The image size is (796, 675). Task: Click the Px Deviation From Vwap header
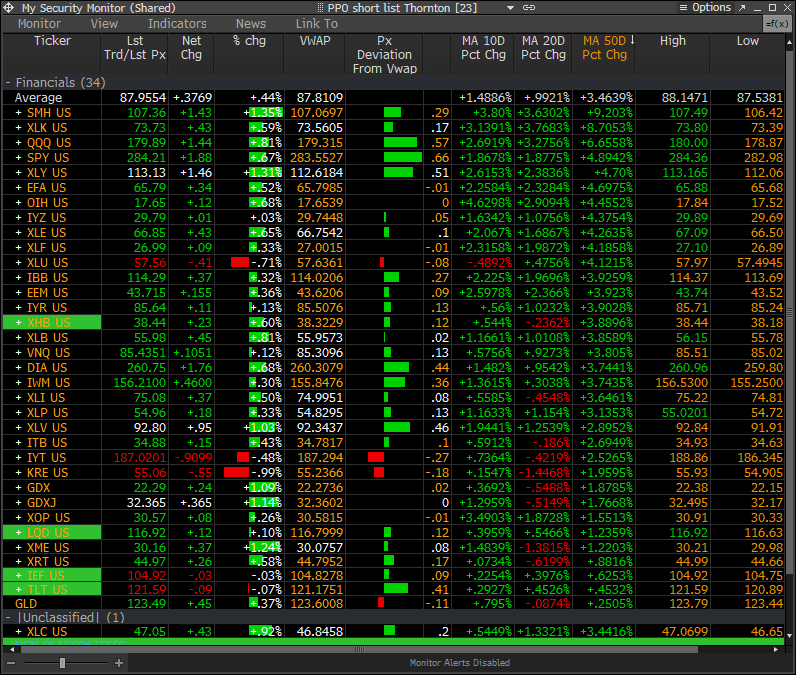[x=384, y=55]
